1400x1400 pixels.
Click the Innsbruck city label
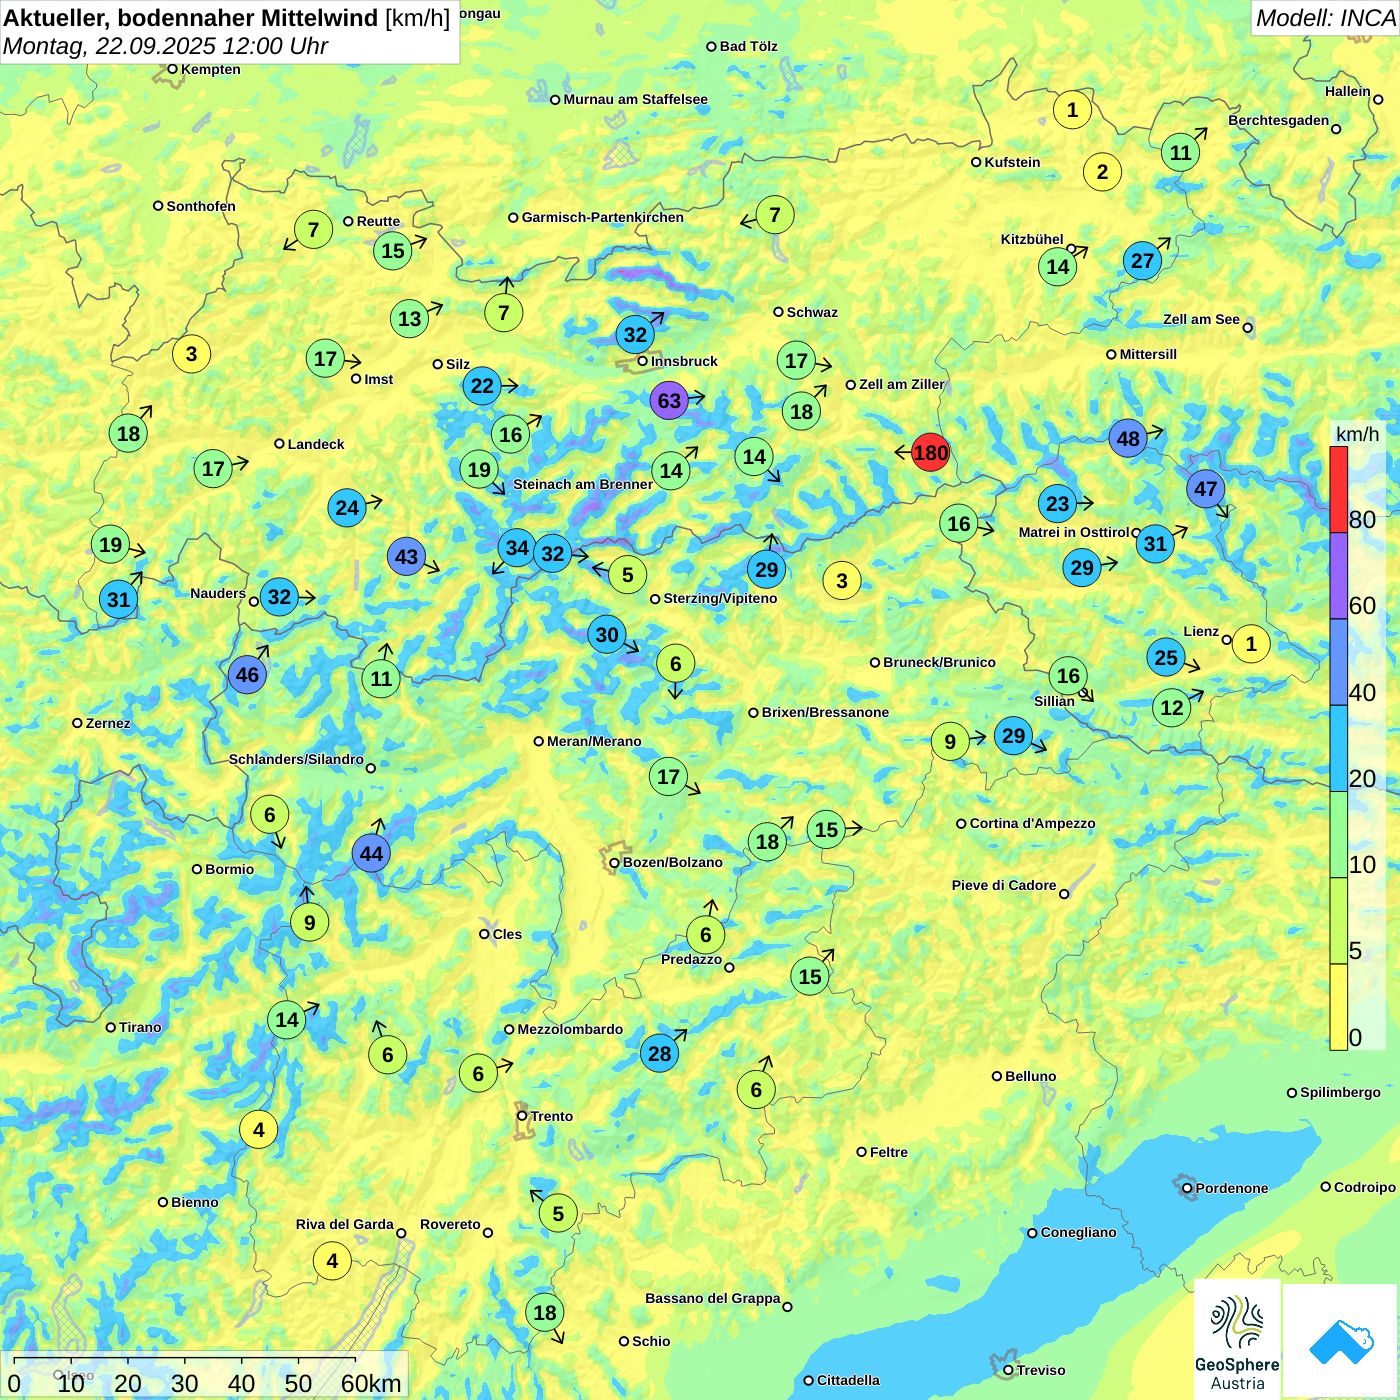point(684,361)
